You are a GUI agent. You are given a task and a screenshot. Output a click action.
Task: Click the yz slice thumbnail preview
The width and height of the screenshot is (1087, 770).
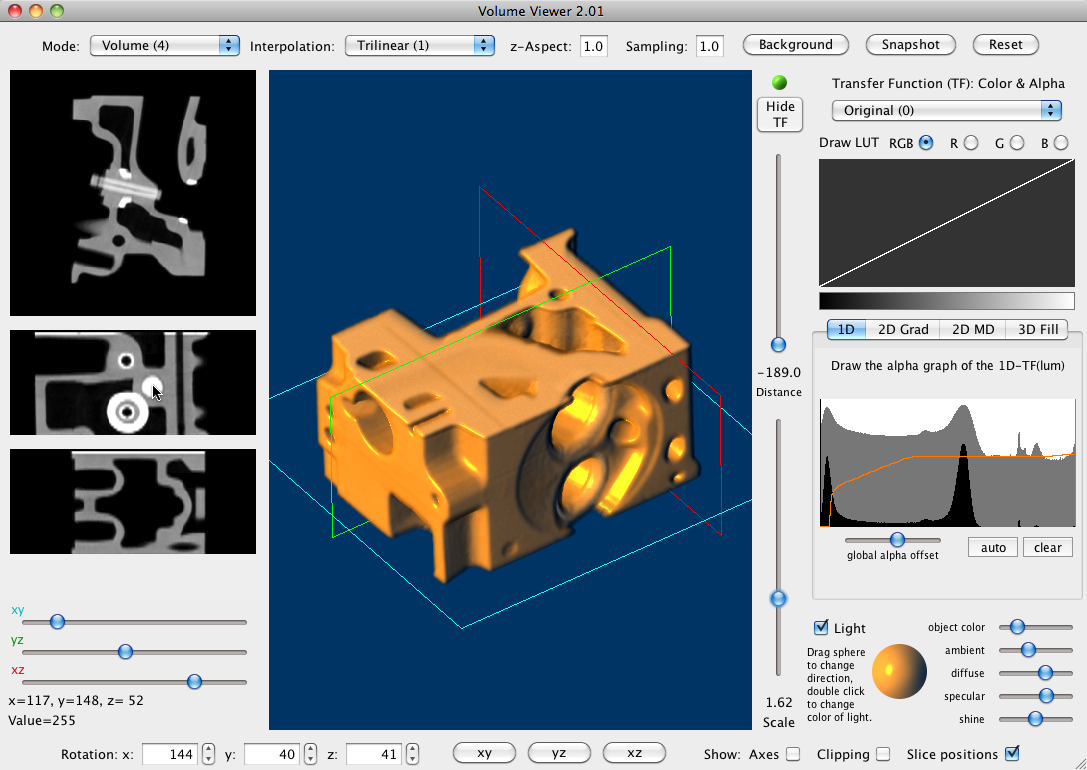click(x=132, y=382)
